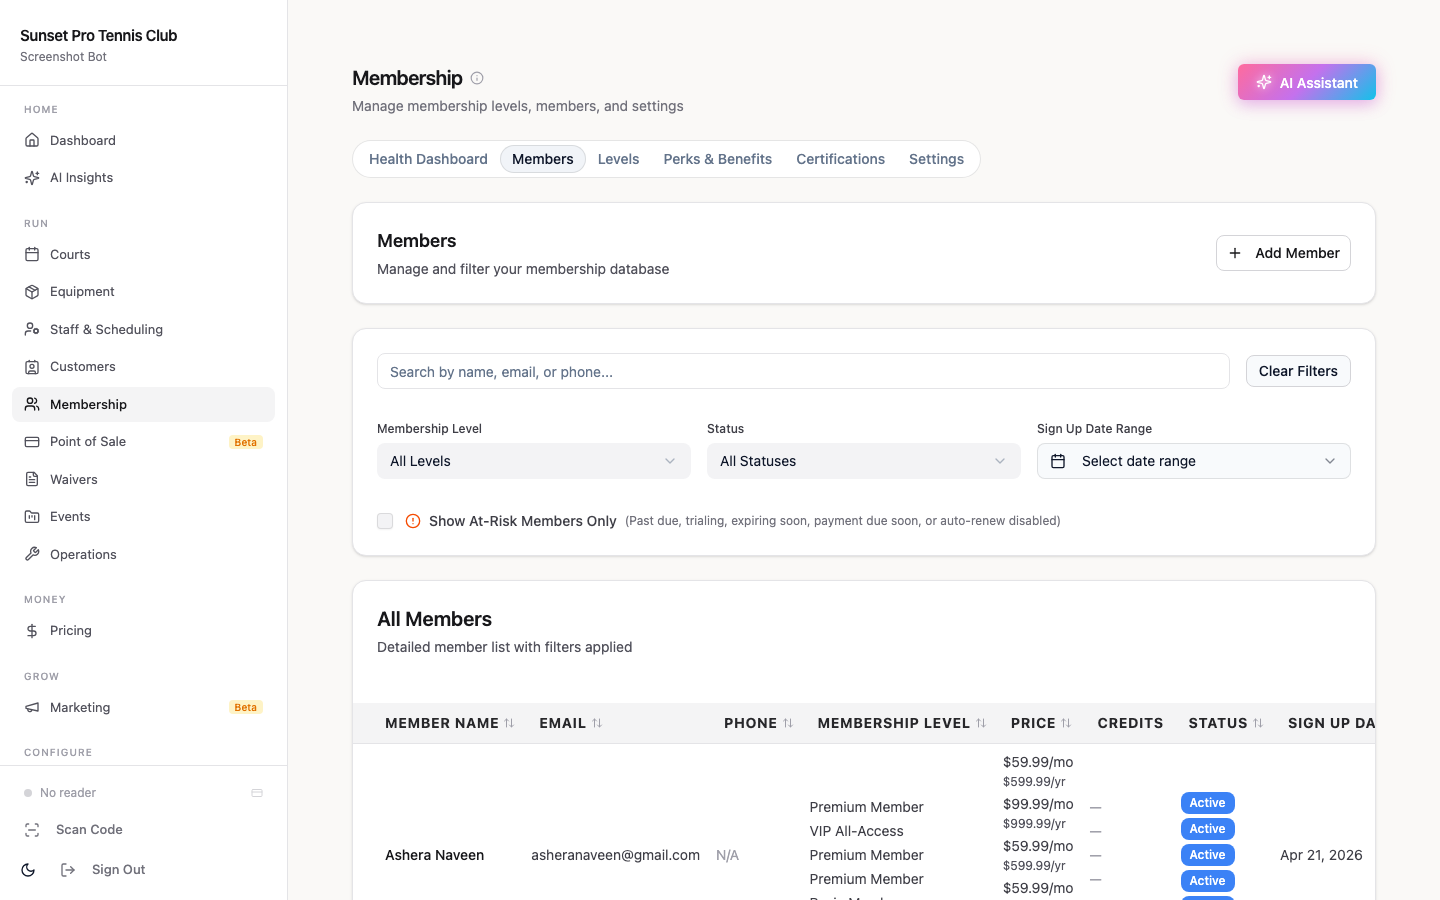
Task: Click the Credits column header
Action: 1130,723
